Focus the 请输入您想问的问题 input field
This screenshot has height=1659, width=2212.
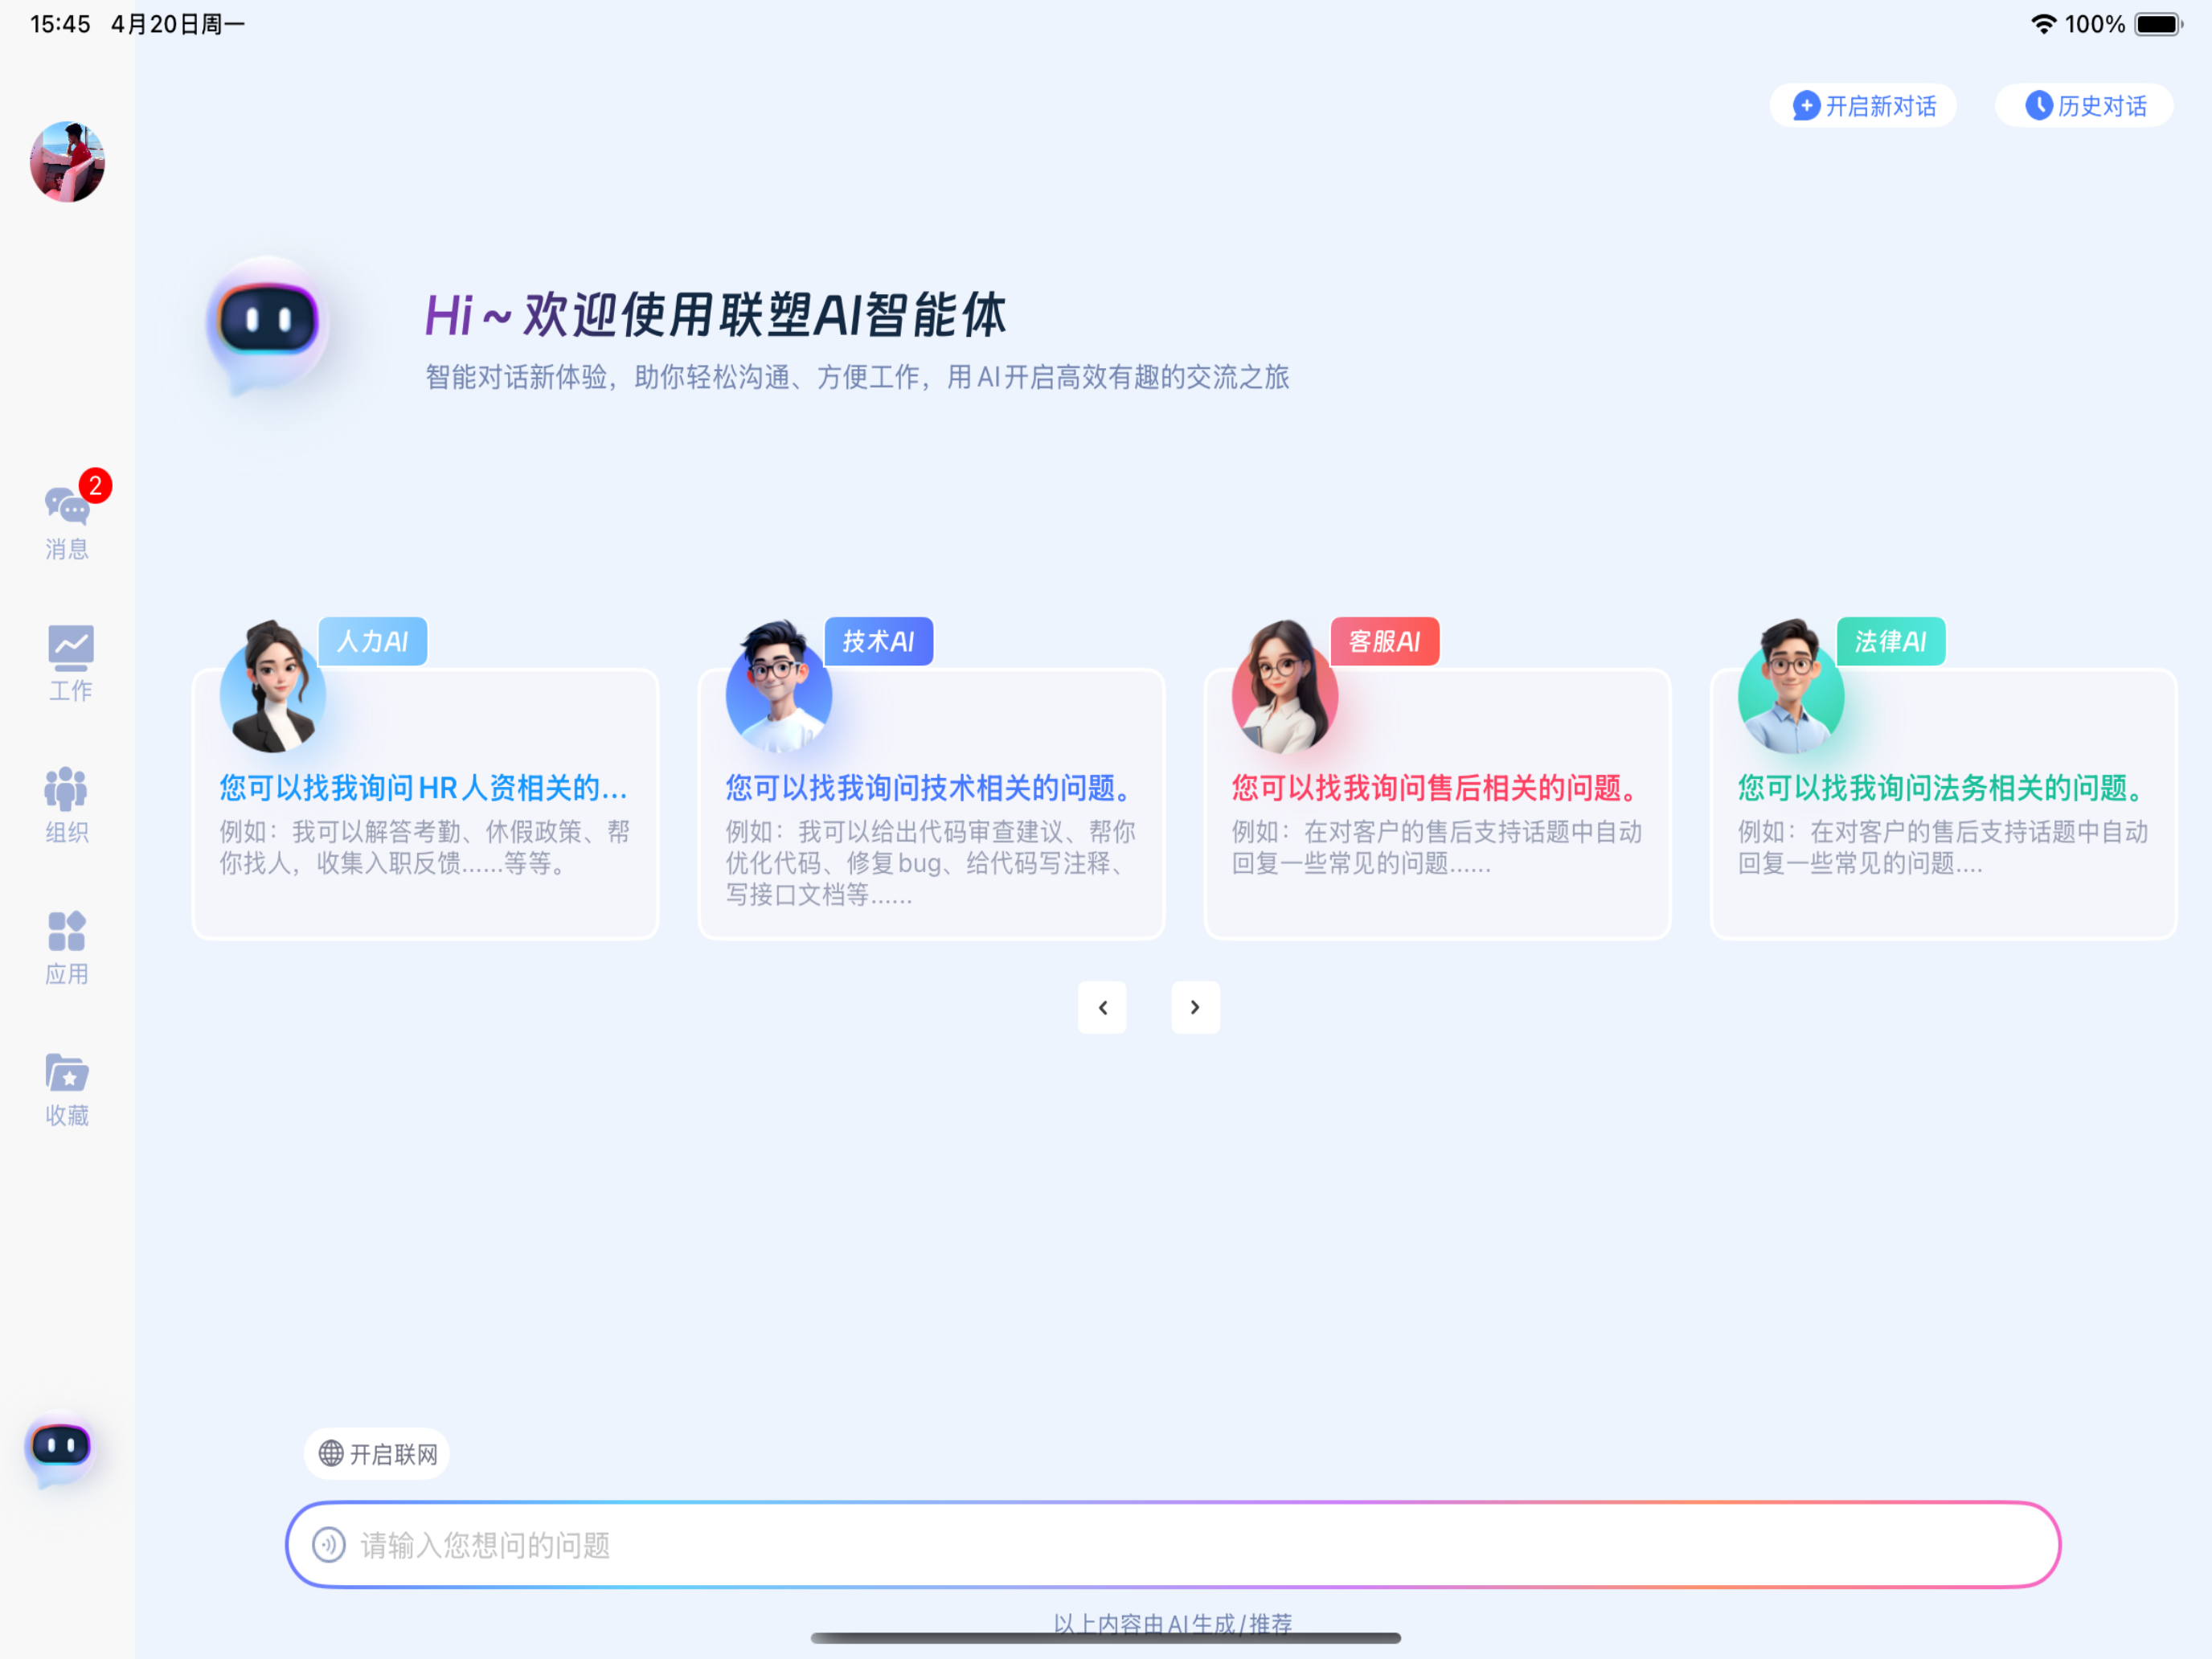[x=1173, y=1546]
